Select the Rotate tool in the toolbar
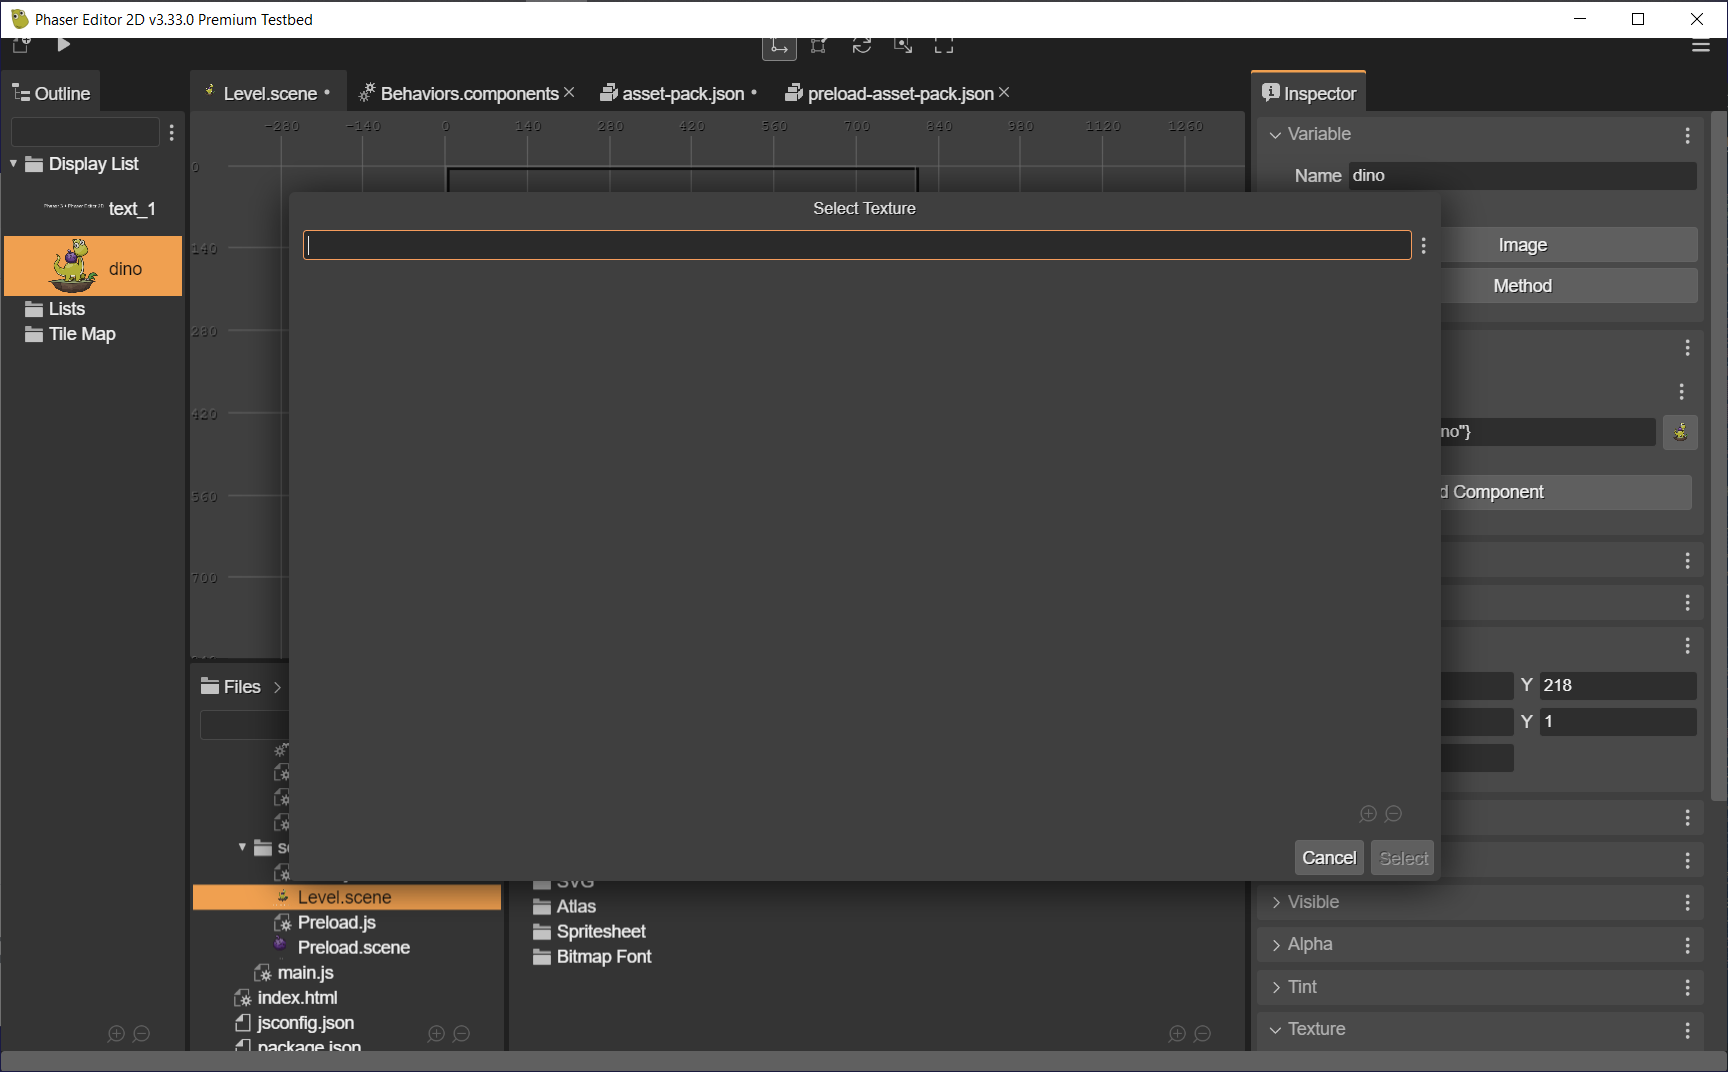This screenshot has height=1072, width=1728. [x=862, y=47]
